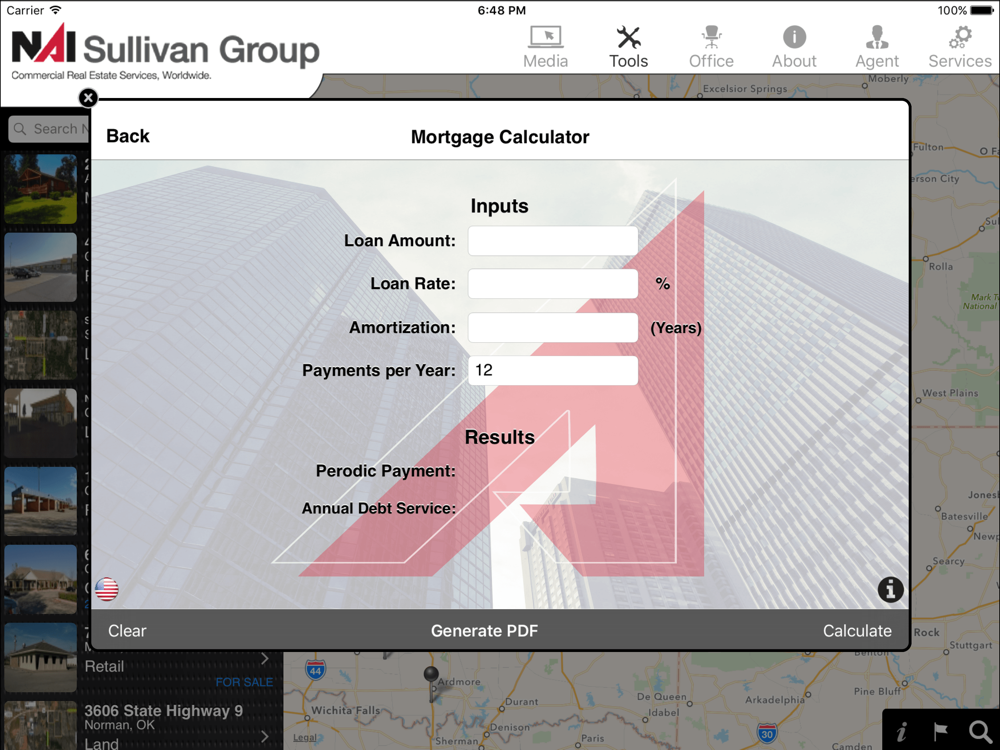The width and height of the screenshot is (1000, 750).
Task: Open the 3606 State Highway 9 thumbnail
Action: pyautogui.click(x=41, y=726)
